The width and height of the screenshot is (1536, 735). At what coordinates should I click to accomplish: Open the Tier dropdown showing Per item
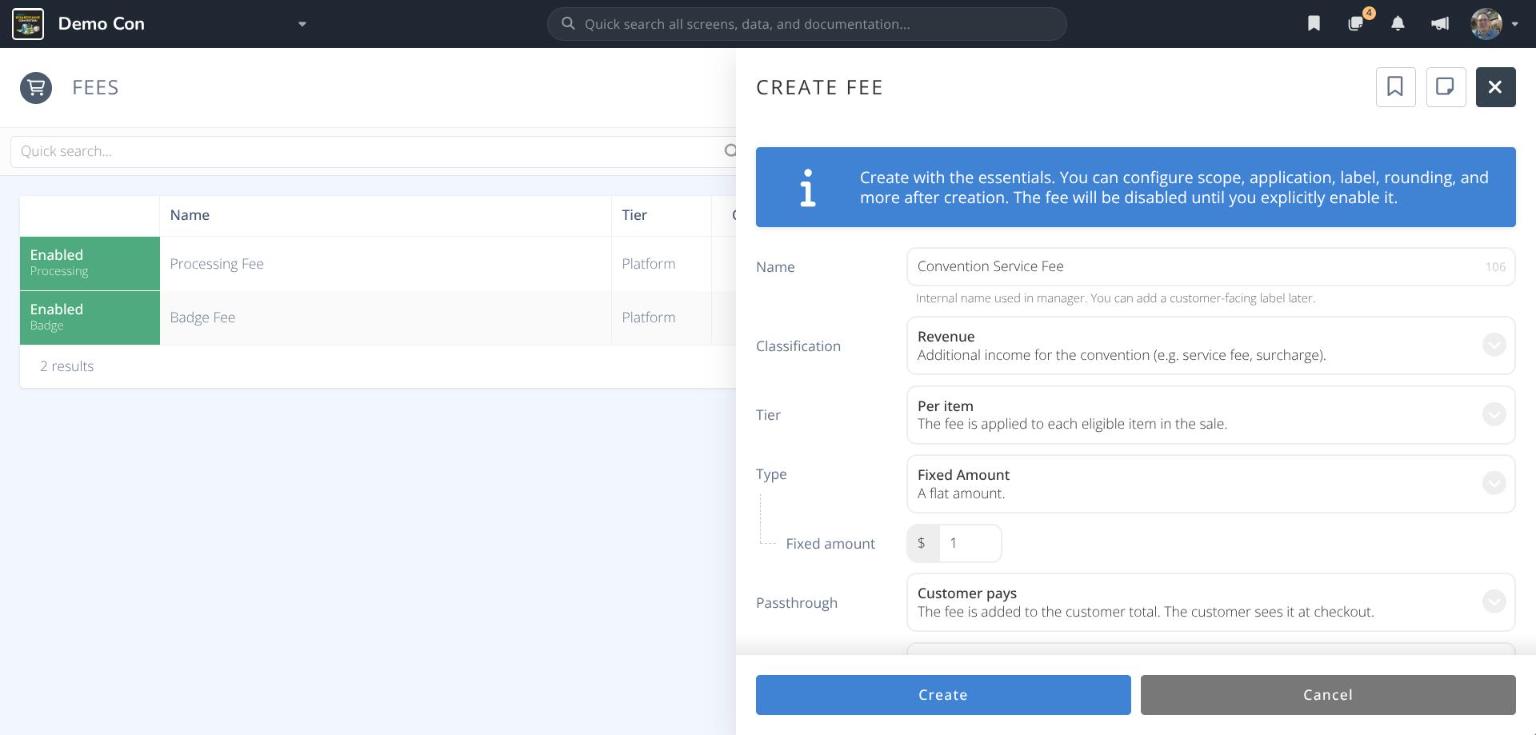pos(1211,415)
